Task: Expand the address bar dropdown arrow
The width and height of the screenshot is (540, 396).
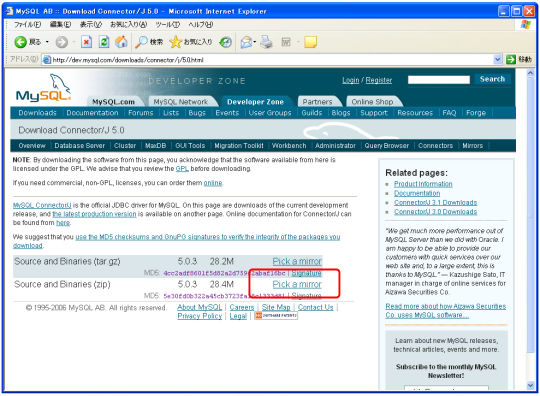Action: click(x=497, y=60)
